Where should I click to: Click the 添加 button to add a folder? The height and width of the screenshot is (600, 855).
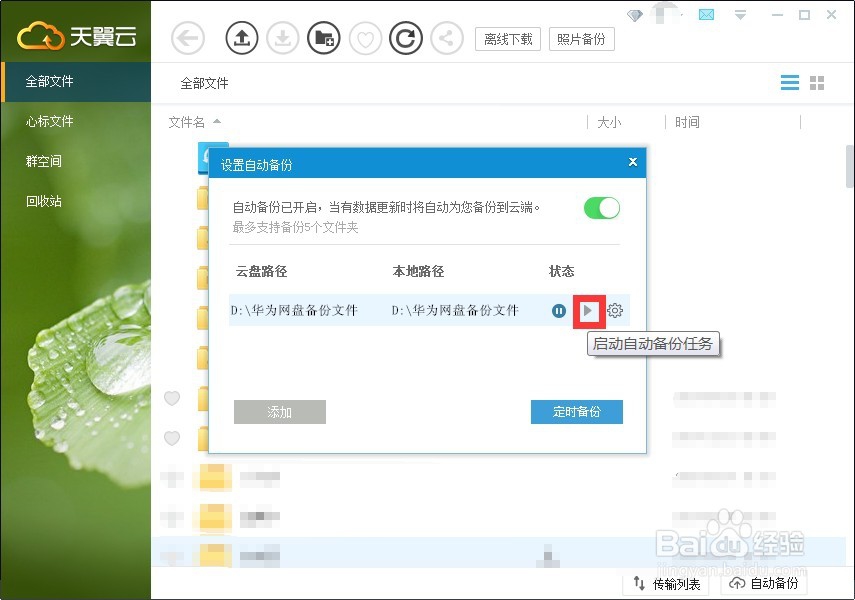[280, 412]
